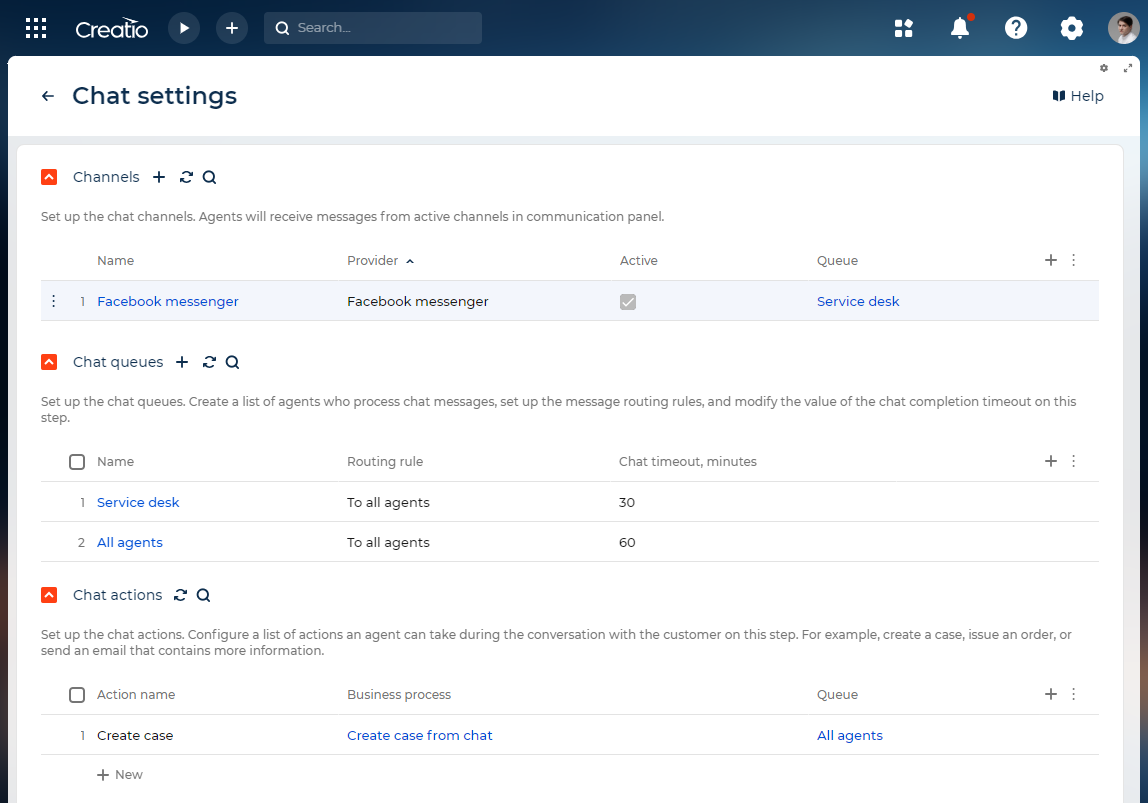Image resolution: width=1148 pixels, height=803 pixels.
Task: Click the Chat timeout, minutes header
Action: (687, 462)
